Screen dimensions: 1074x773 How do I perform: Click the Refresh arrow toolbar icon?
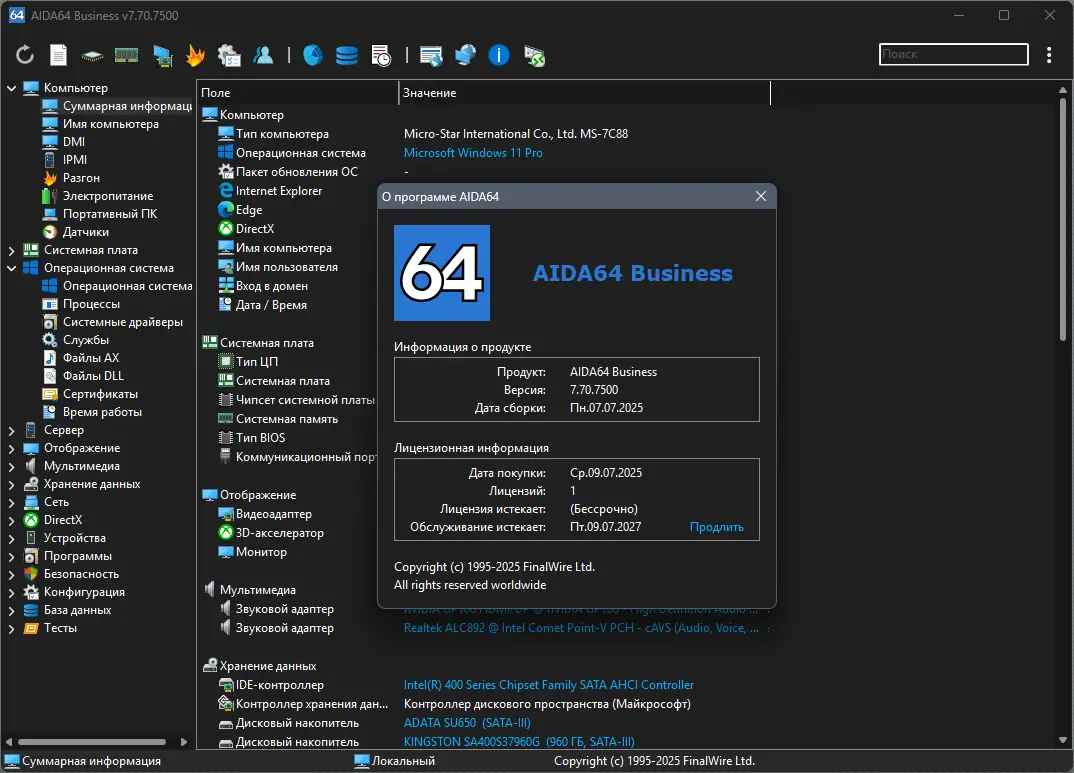click(25, 55)
